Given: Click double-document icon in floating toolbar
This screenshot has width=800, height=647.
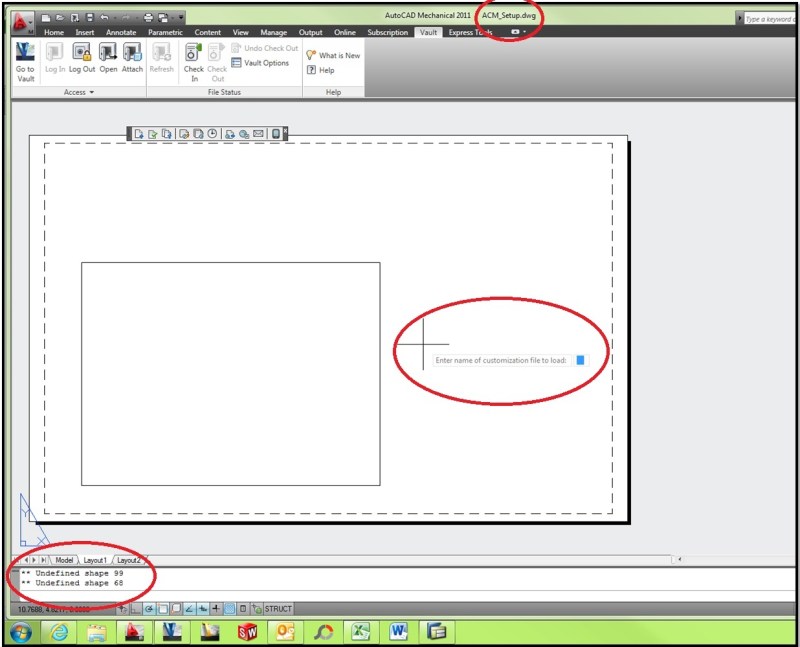Looking at the screenshot, I should (166, 134).
